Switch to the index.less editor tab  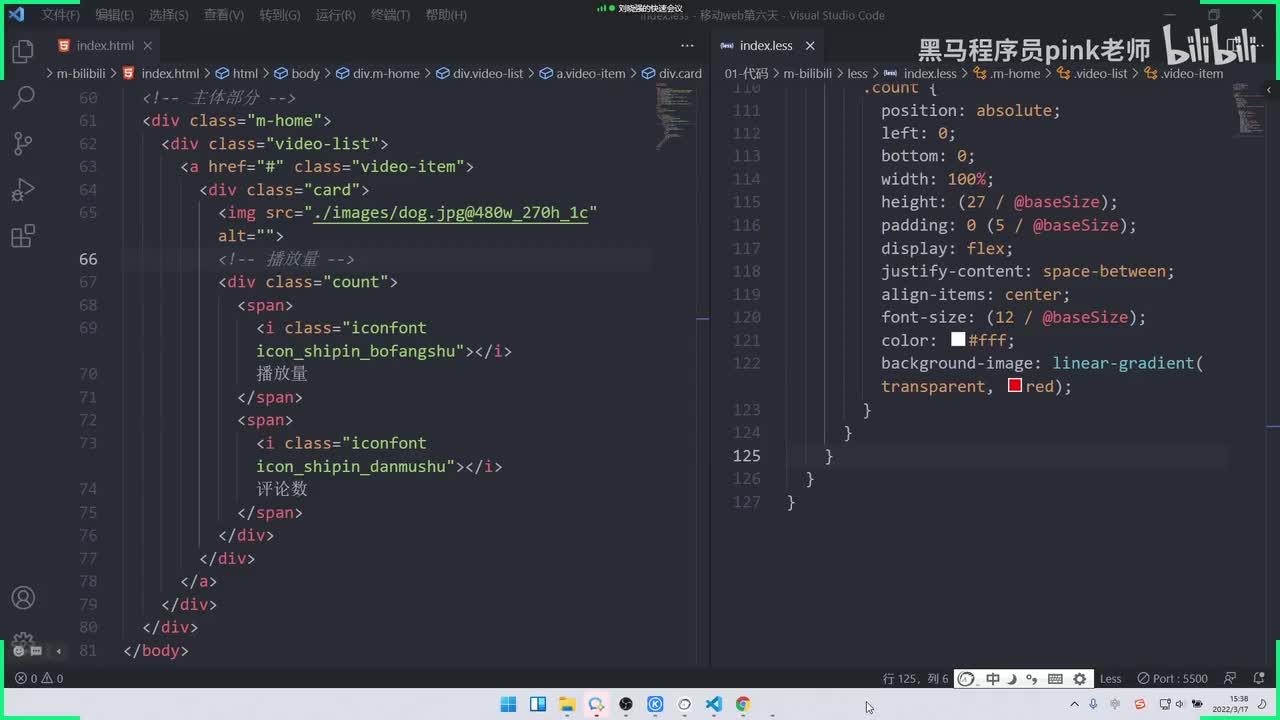click(x=766, y=46)
